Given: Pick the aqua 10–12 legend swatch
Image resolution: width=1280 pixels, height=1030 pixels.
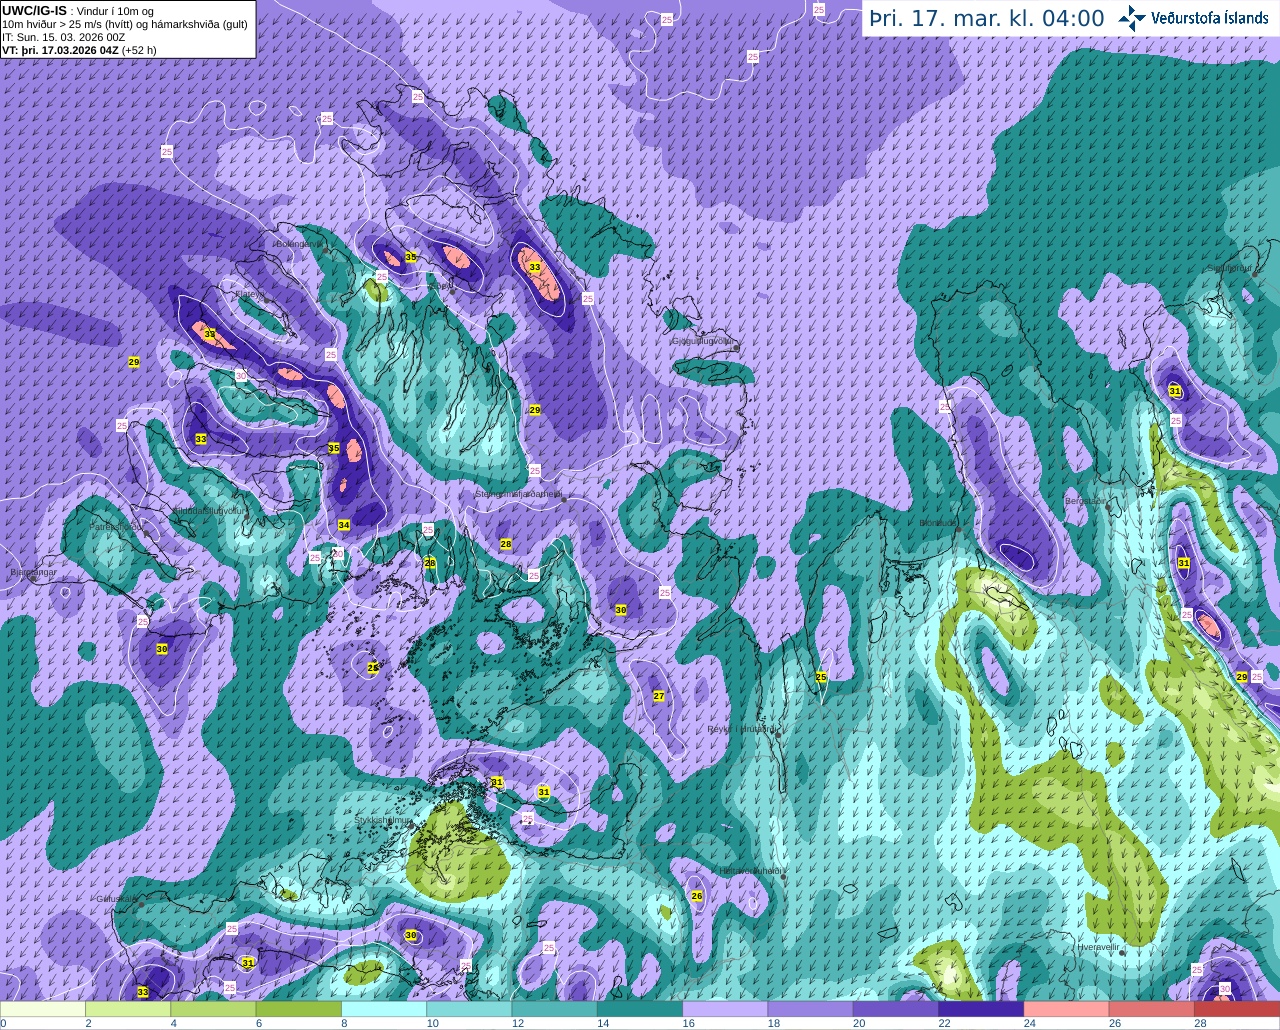Looking at the screenshot, I should click(x=470, y=1009).
